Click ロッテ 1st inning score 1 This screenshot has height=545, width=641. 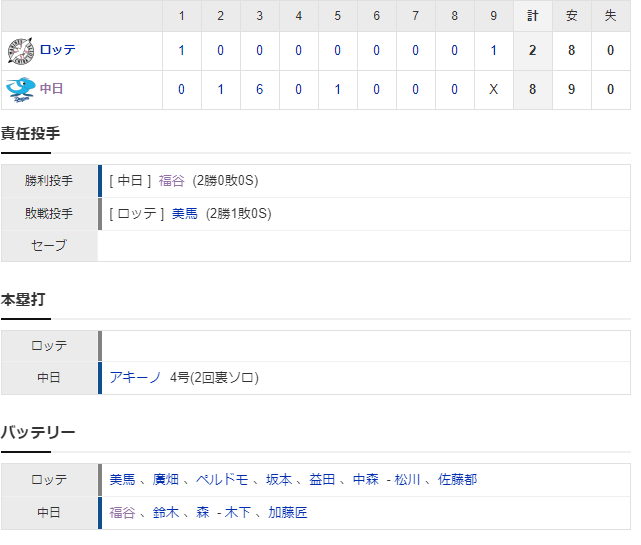click(182, 51)
